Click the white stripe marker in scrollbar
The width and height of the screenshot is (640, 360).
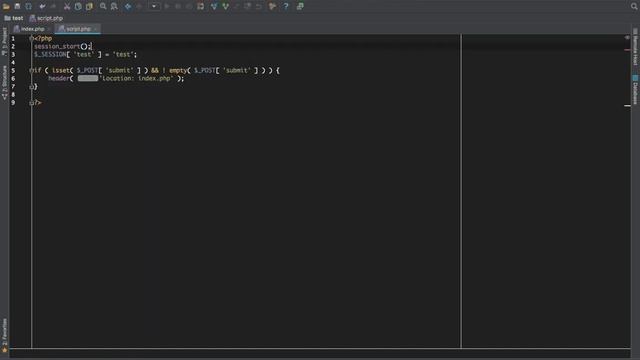tap(627, 106)
